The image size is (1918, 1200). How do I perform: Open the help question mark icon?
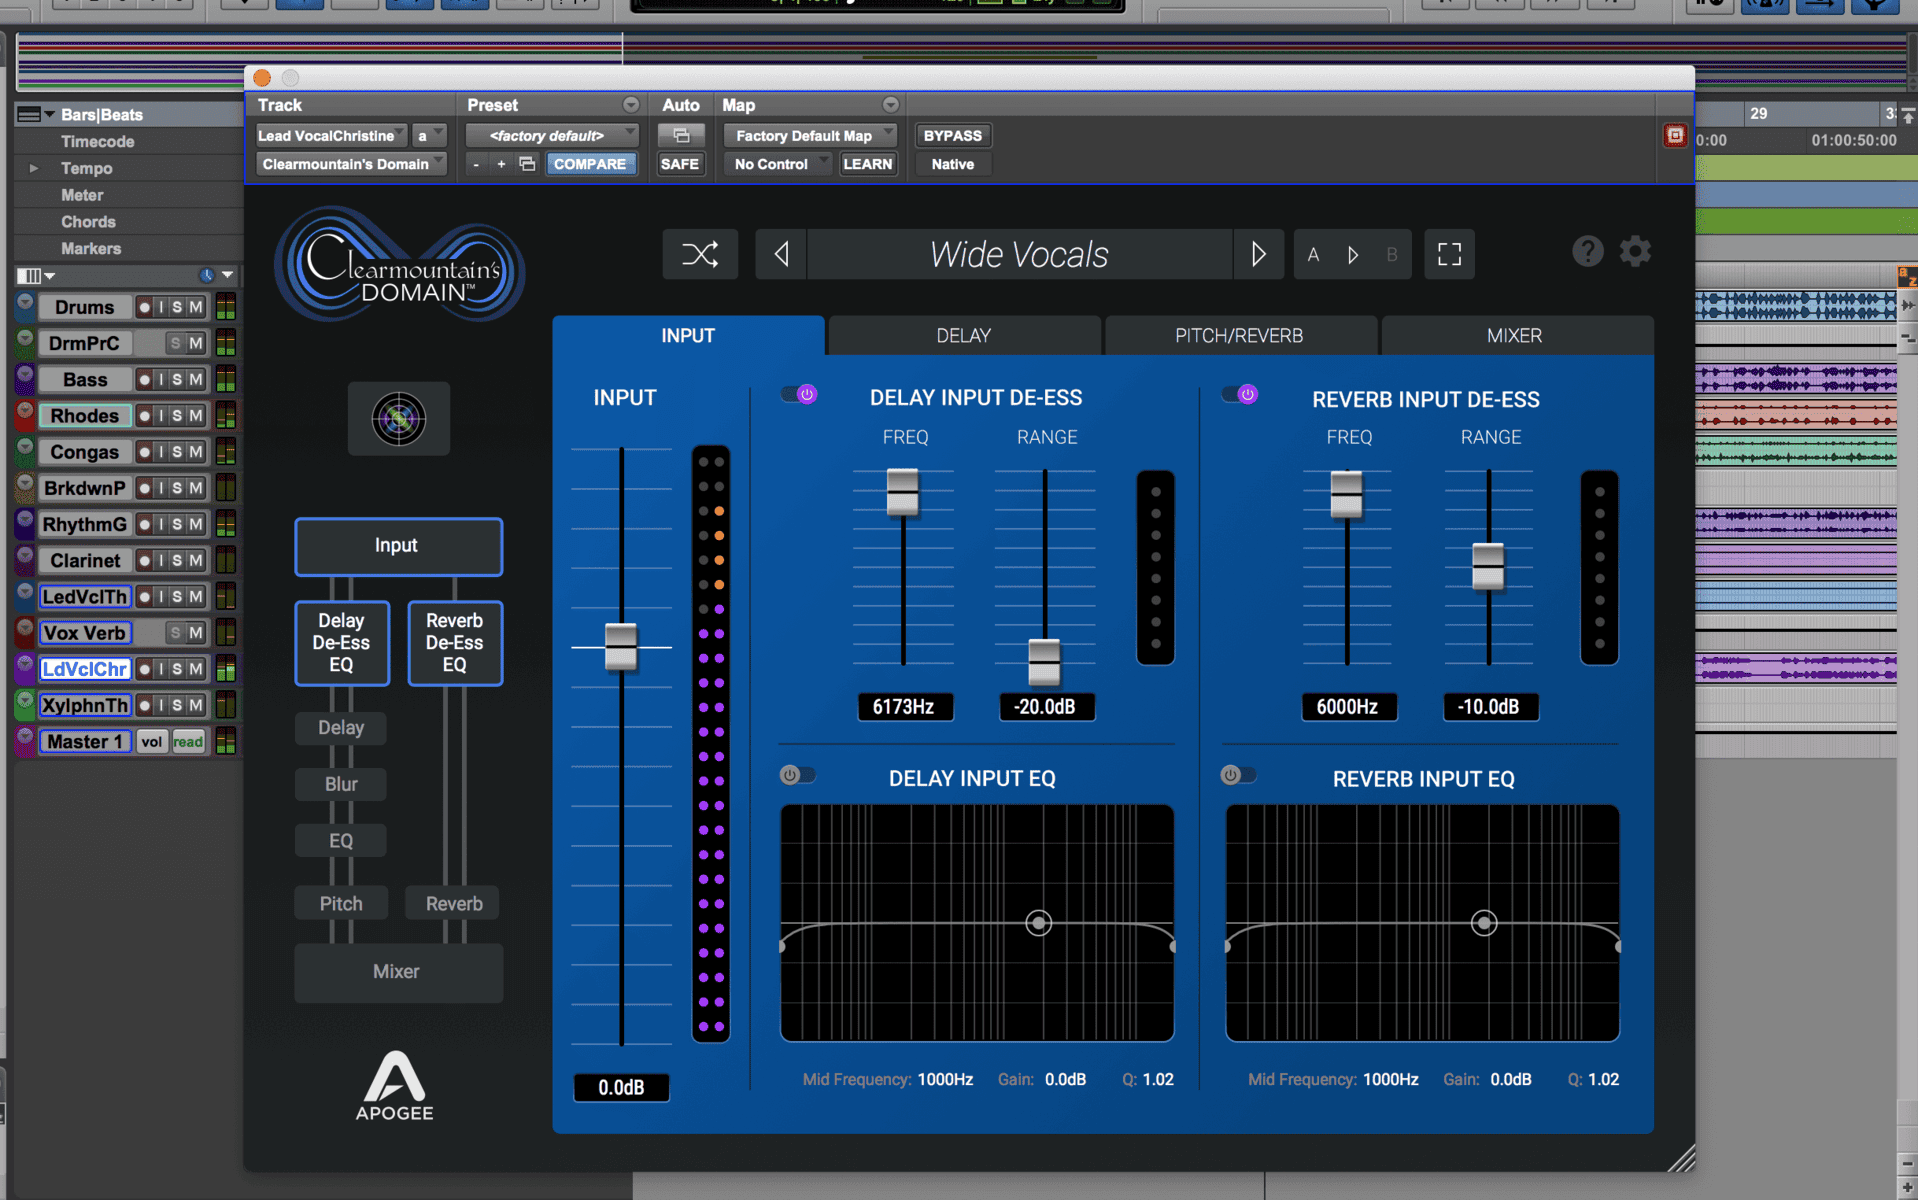[1587, 251]
